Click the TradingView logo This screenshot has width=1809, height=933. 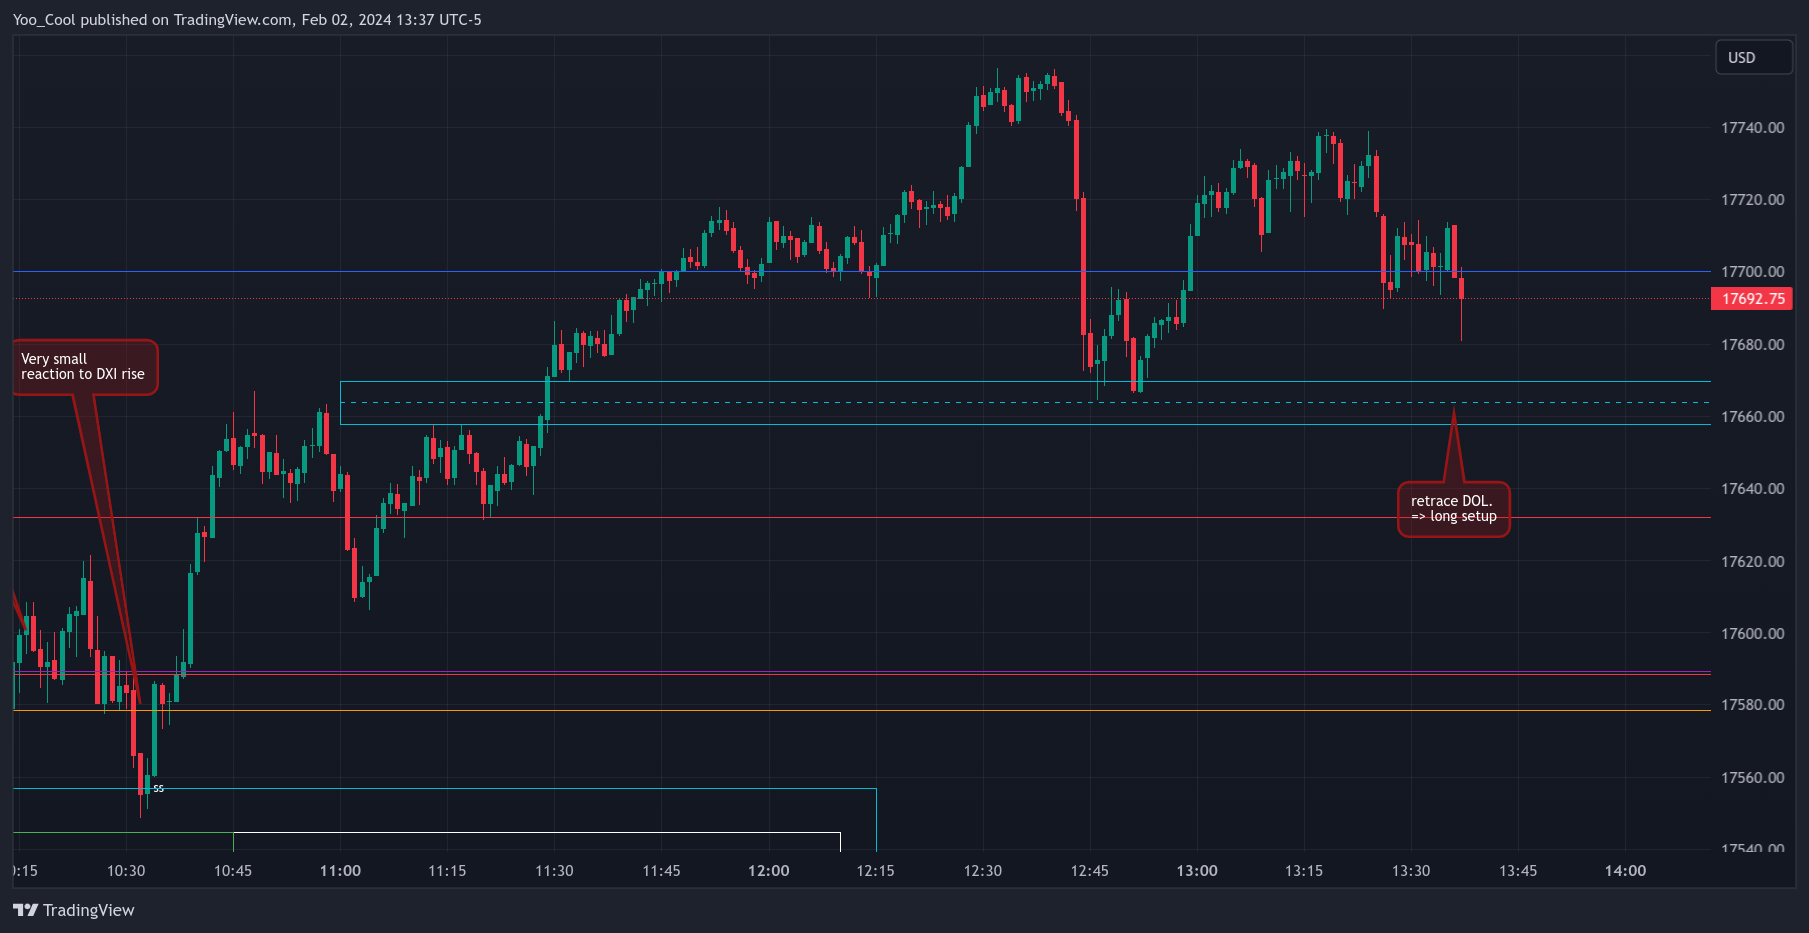(73, 910)
